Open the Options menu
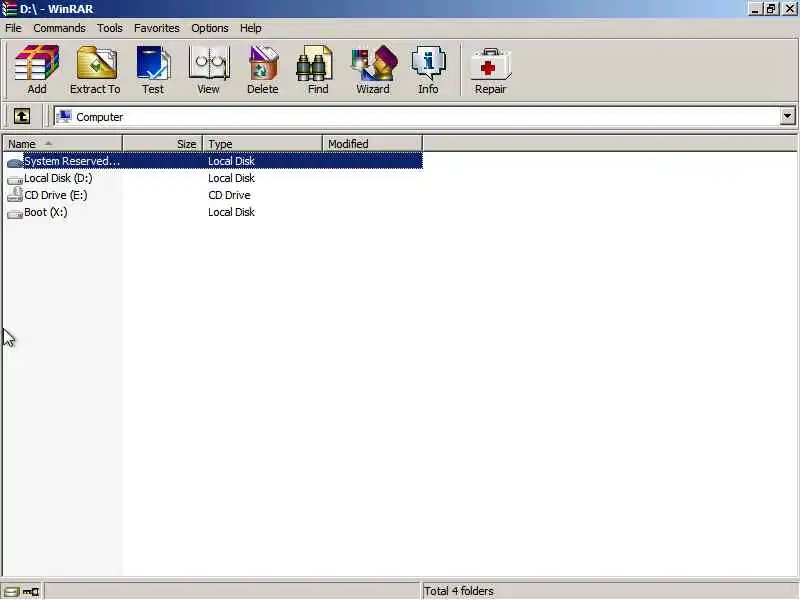This screenshot has height=600, width=800. 210,28
